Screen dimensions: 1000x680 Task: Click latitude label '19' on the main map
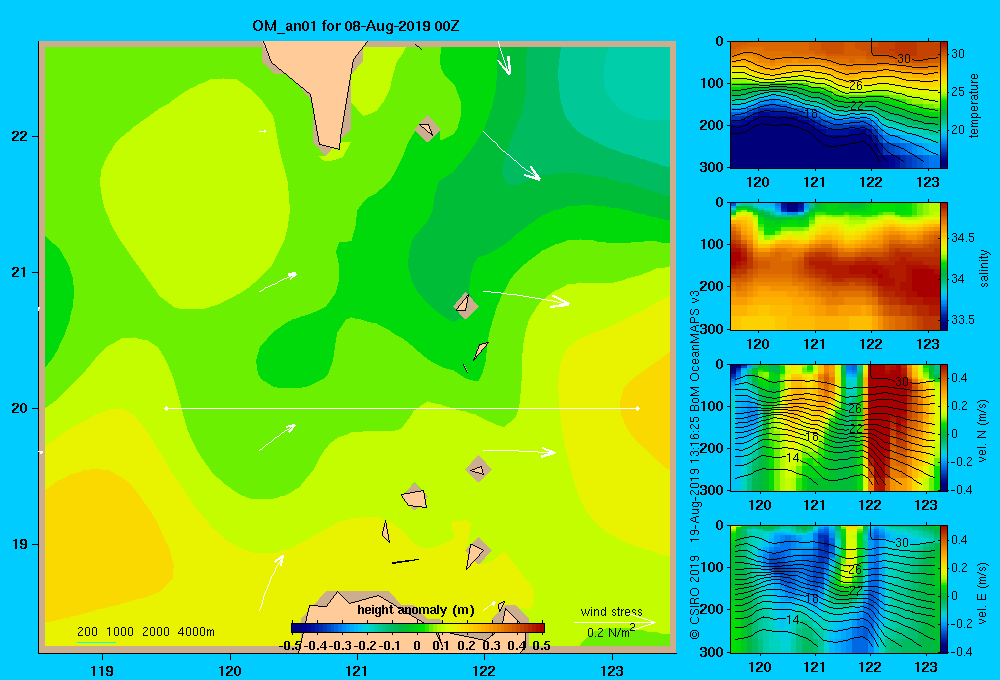click(19, 544)
